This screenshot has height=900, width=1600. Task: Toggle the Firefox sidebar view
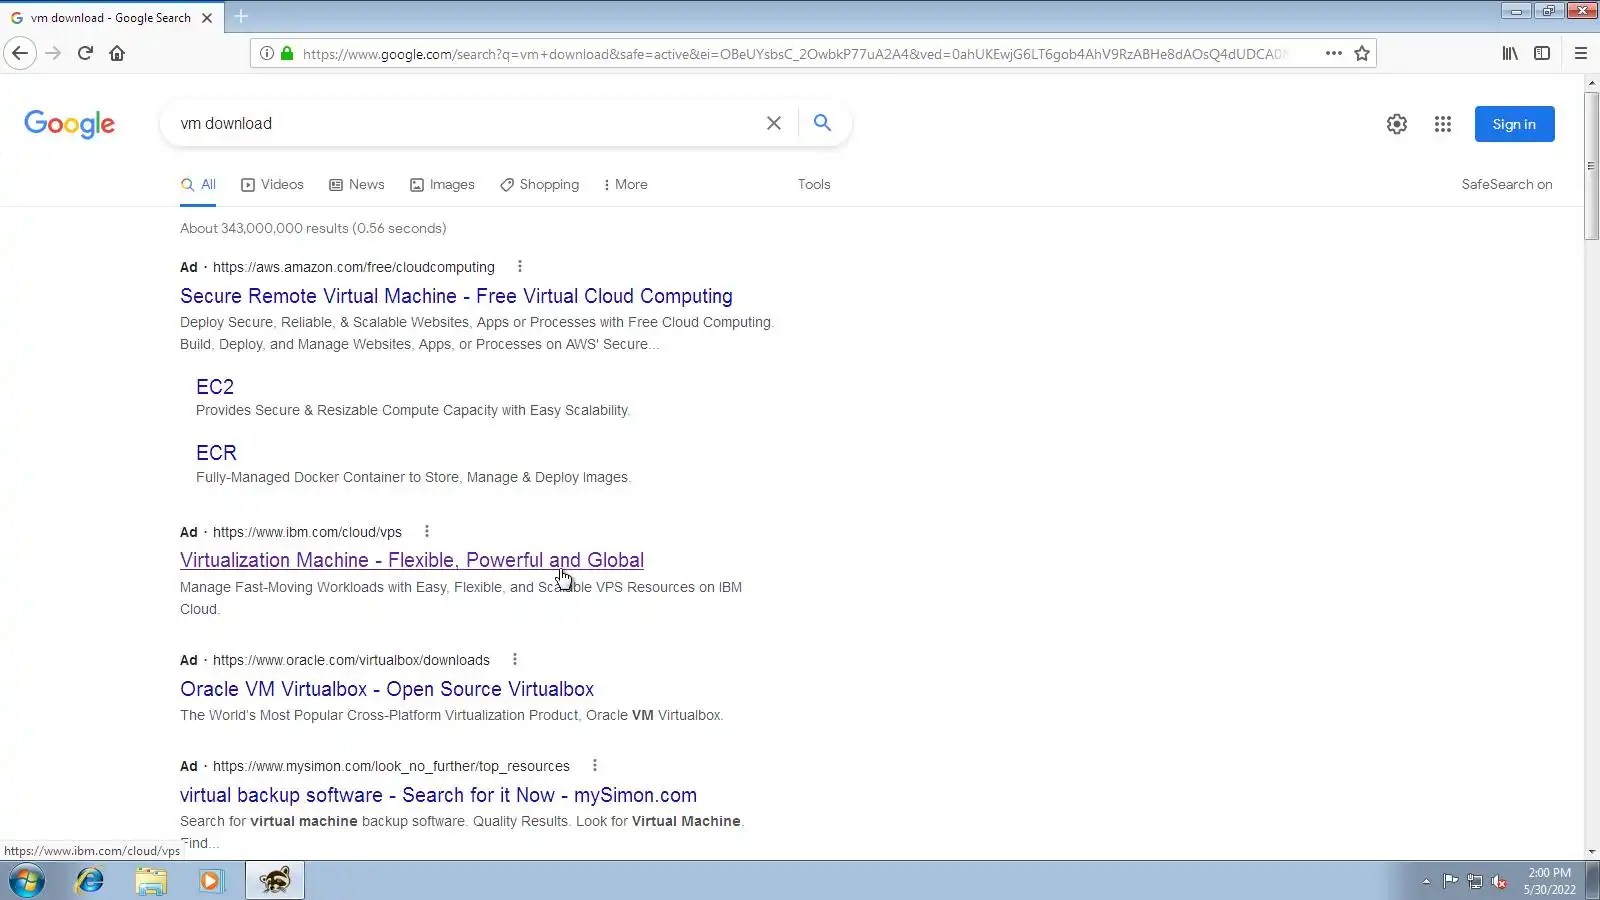[1542, 53]
